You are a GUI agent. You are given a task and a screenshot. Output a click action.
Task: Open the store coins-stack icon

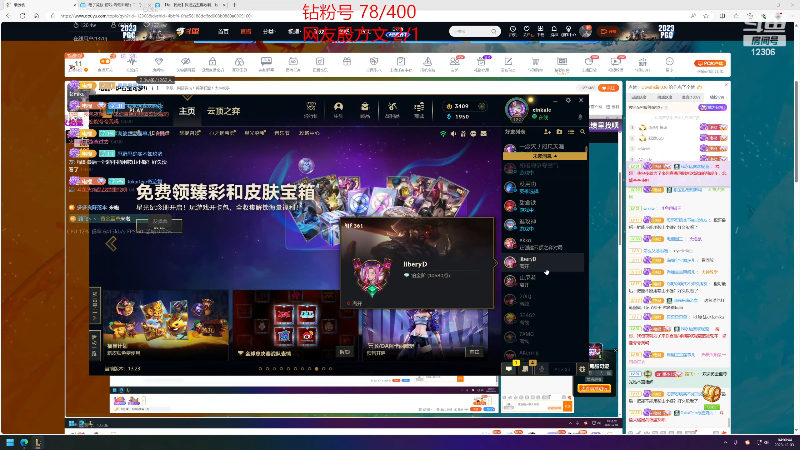(419, 109)
